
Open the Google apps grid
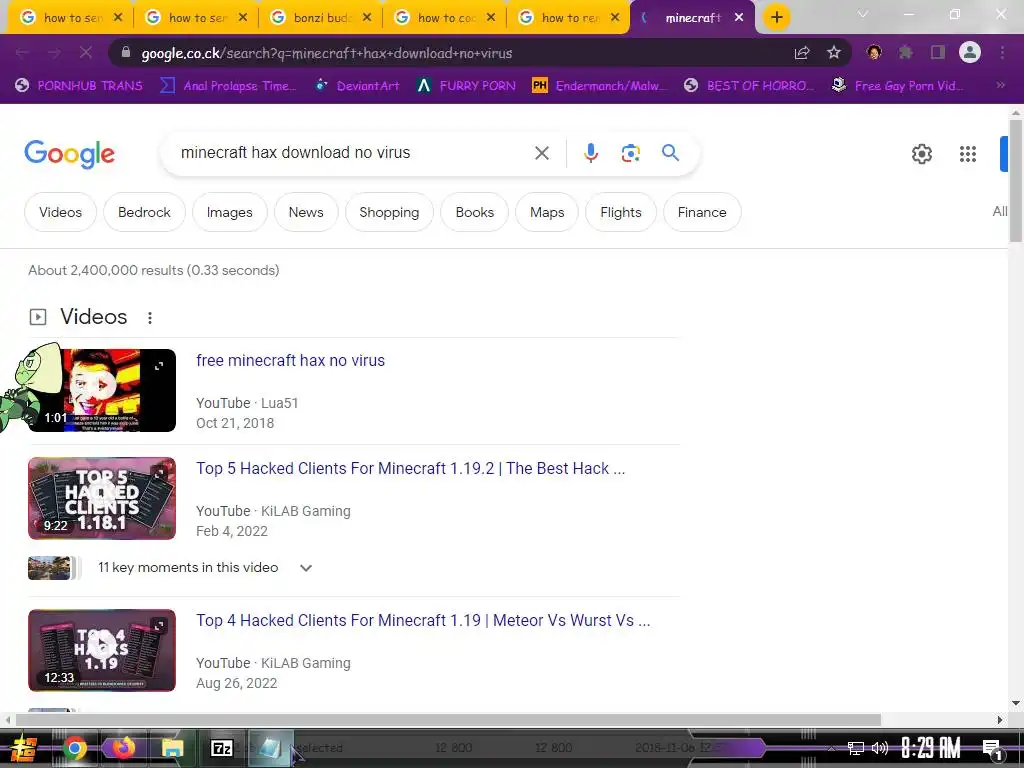click(967, 153)
